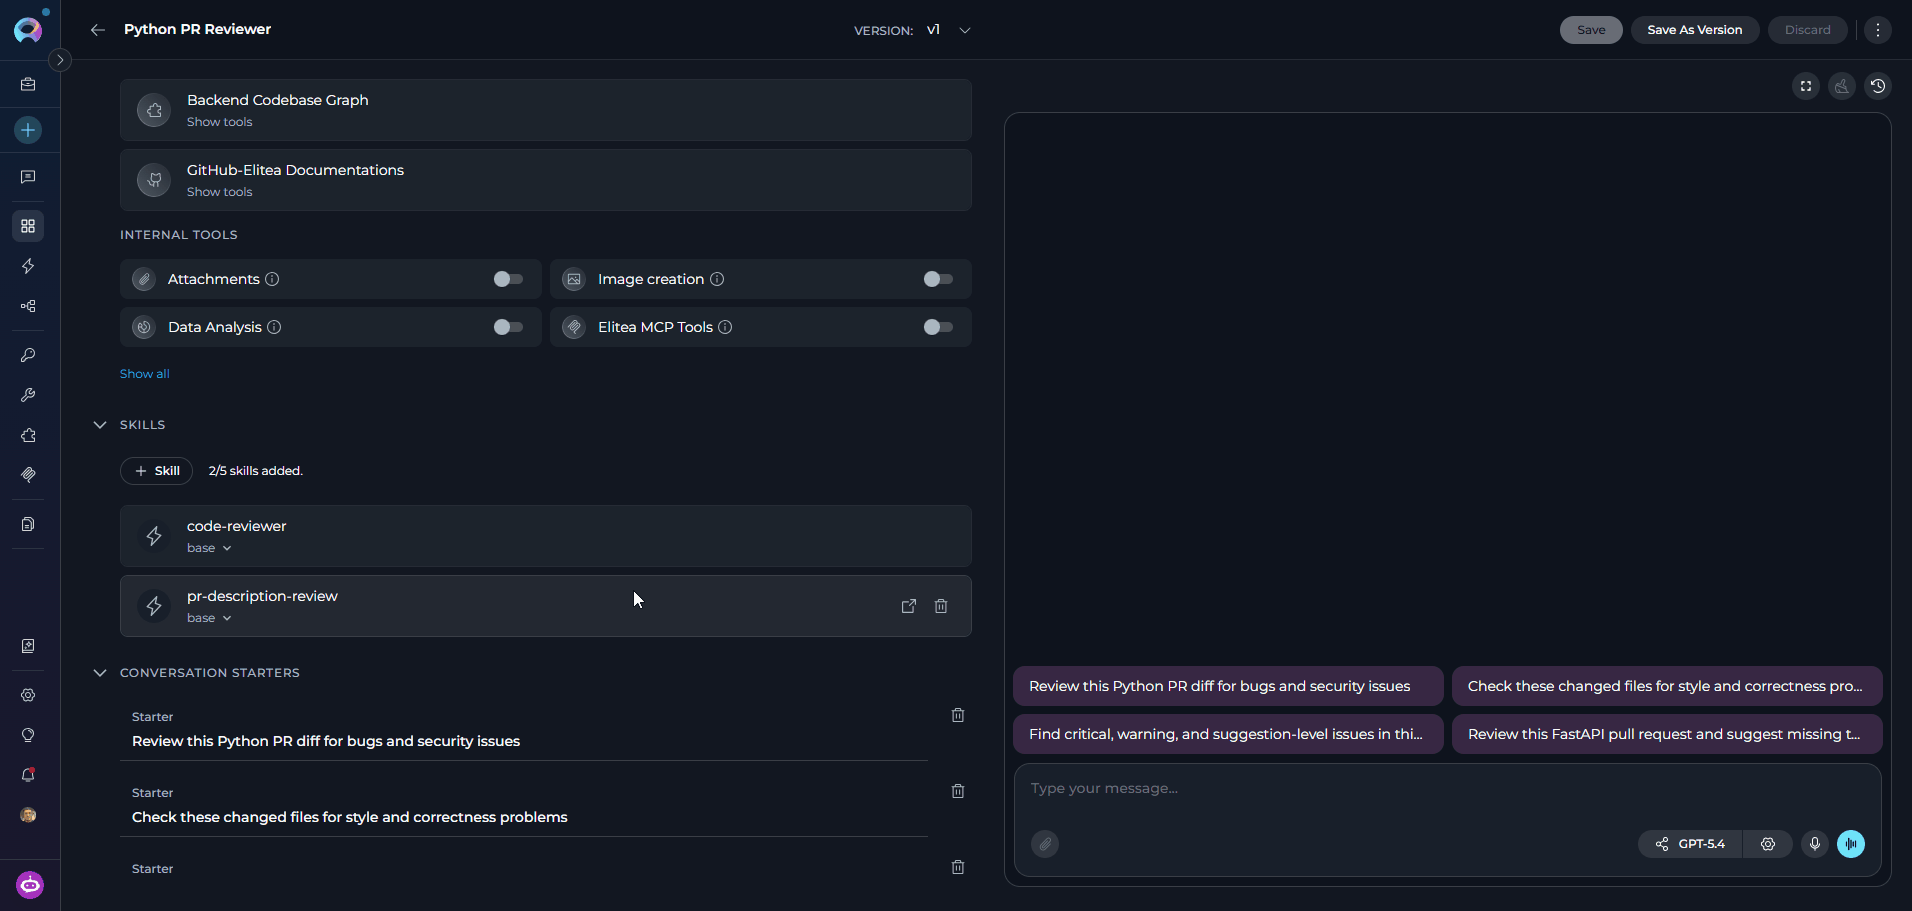Select the 'Review this FastAPI pull request' chip
The height and width of the screenshot is (911, 1912).
point(1667,734)
